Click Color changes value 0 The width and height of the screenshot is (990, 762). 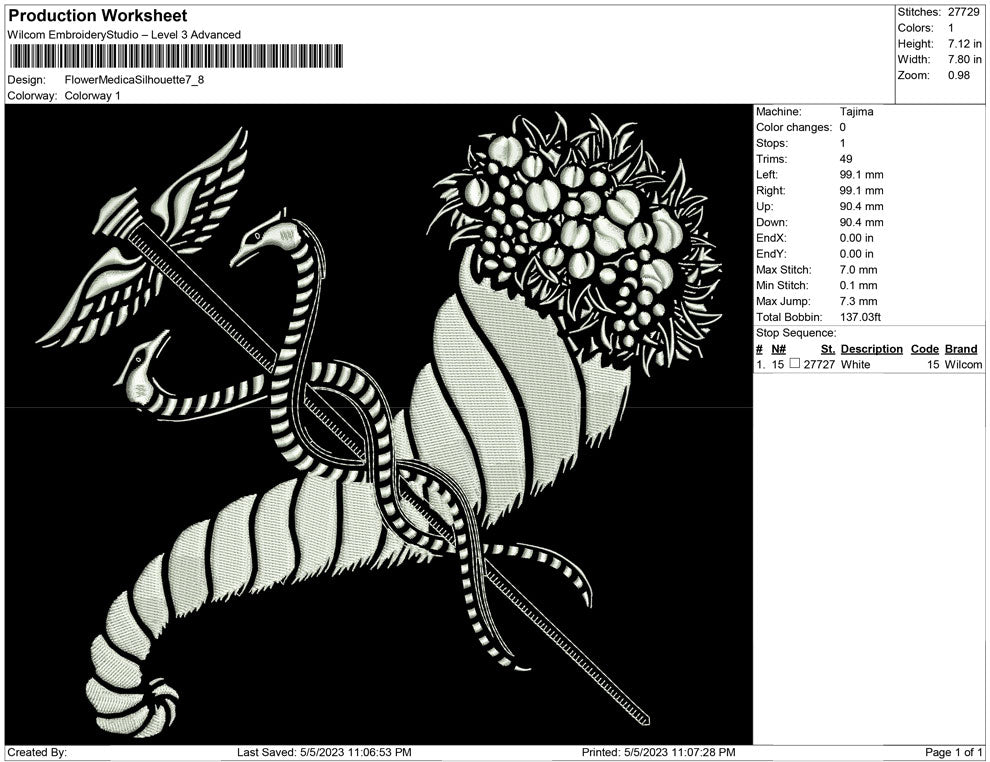[842, 127]
